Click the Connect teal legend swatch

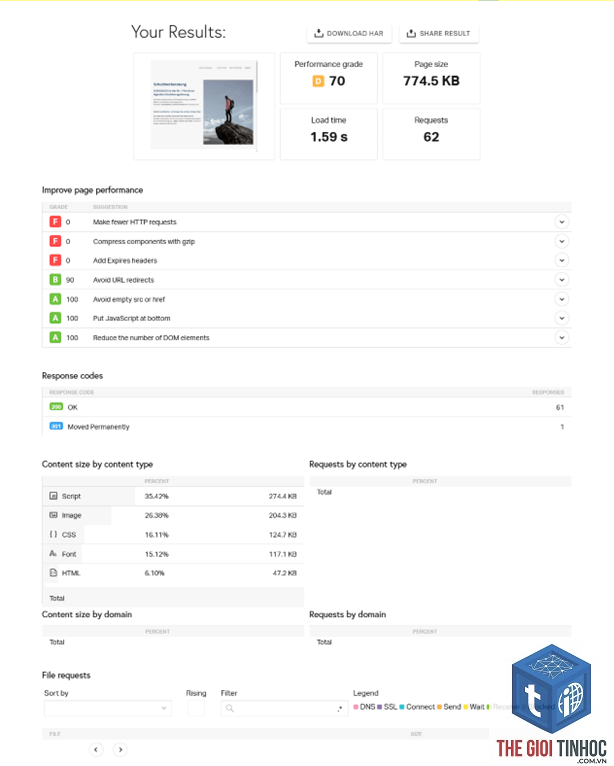[402, 707]
